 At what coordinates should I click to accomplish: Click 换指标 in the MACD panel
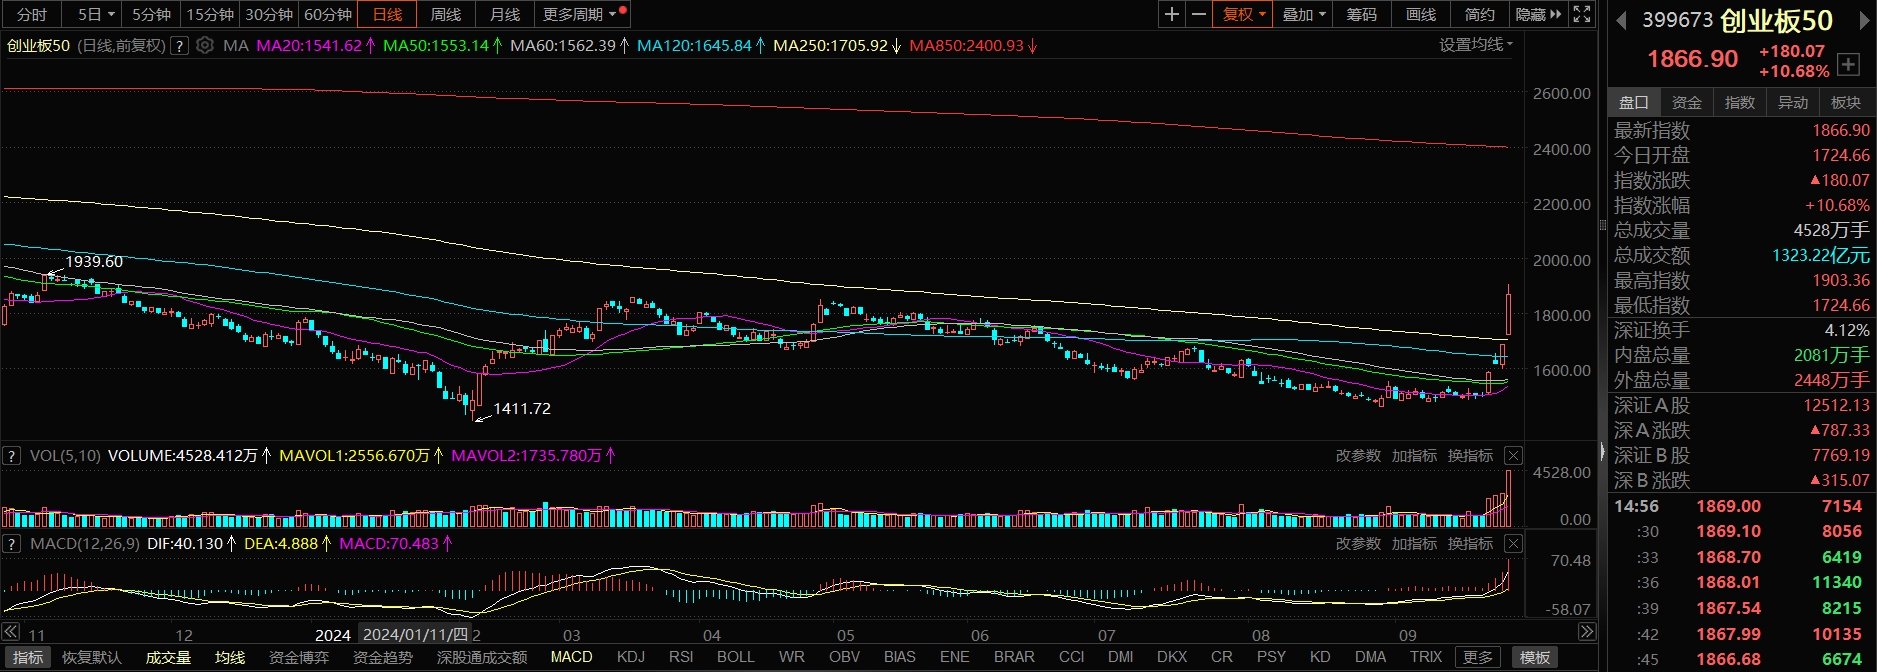click(1470, 544)
